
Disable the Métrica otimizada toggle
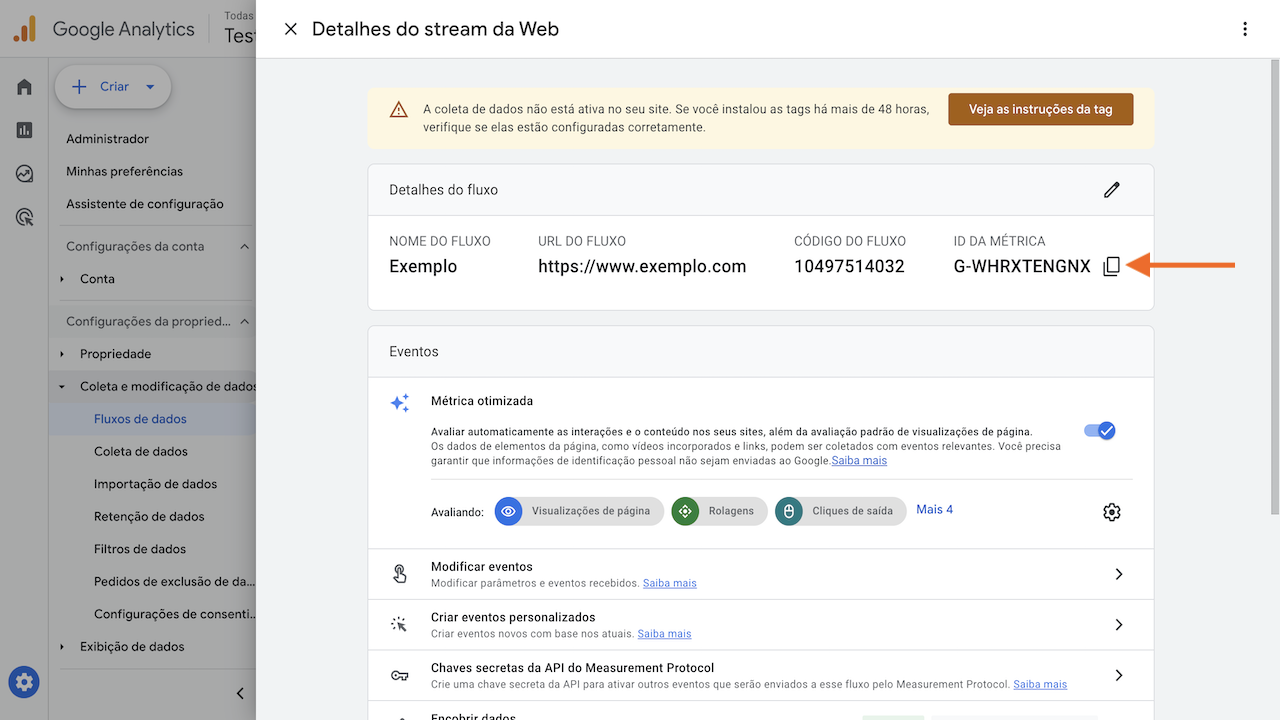click(1098, 430)
